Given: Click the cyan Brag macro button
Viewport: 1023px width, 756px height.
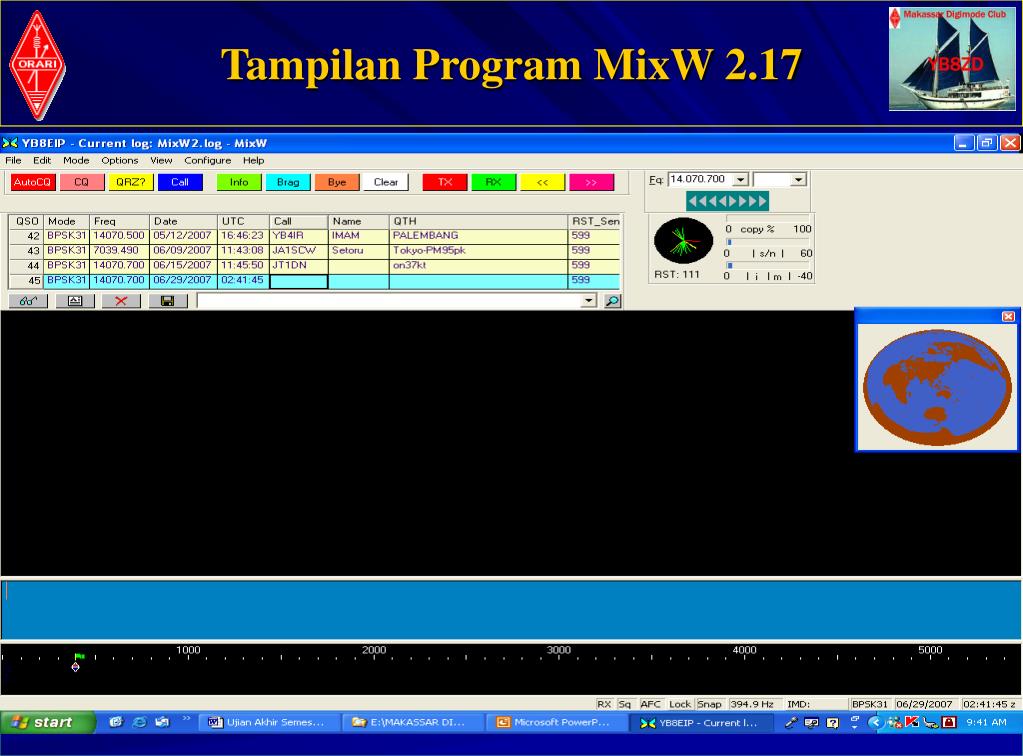Looking at the screenshot, I should (288, 182).
